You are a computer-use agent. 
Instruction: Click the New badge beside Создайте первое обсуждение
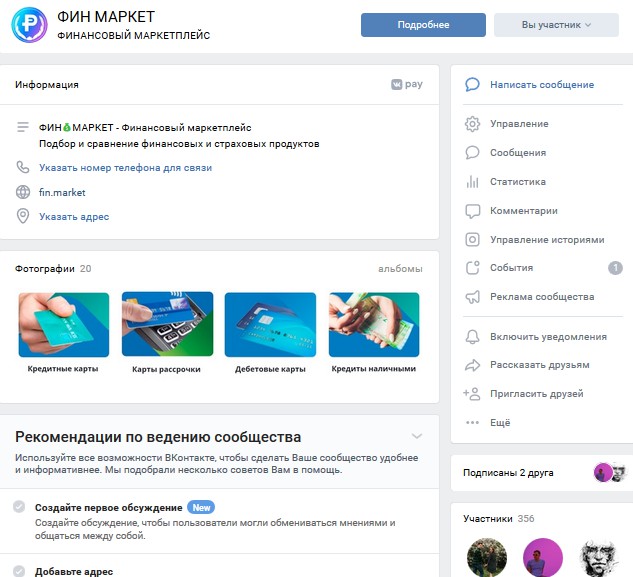(x=201, y=507)
